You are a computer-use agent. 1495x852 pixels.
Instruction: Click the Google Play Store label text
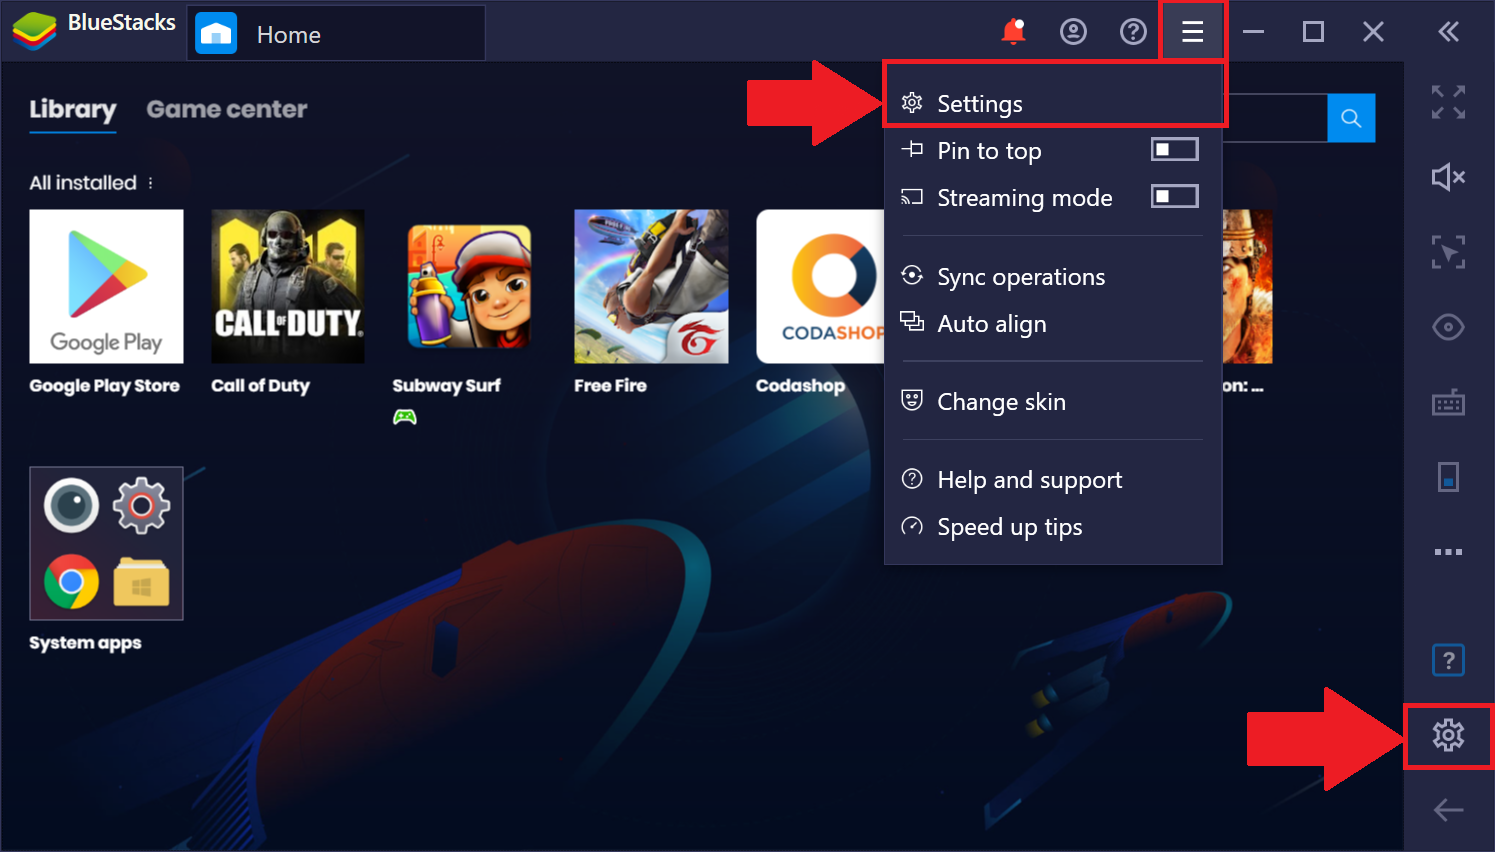105,386
